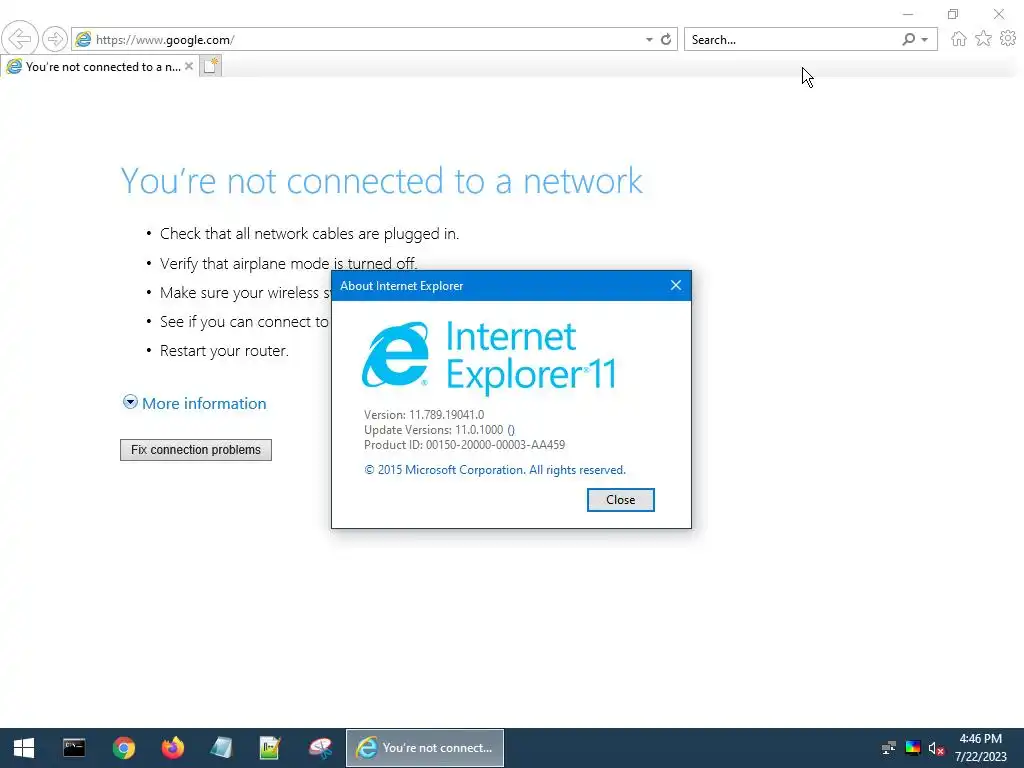Open the green notepad app on taskbar
This screenshot has width=1024, height=768.
coord(270,748)
